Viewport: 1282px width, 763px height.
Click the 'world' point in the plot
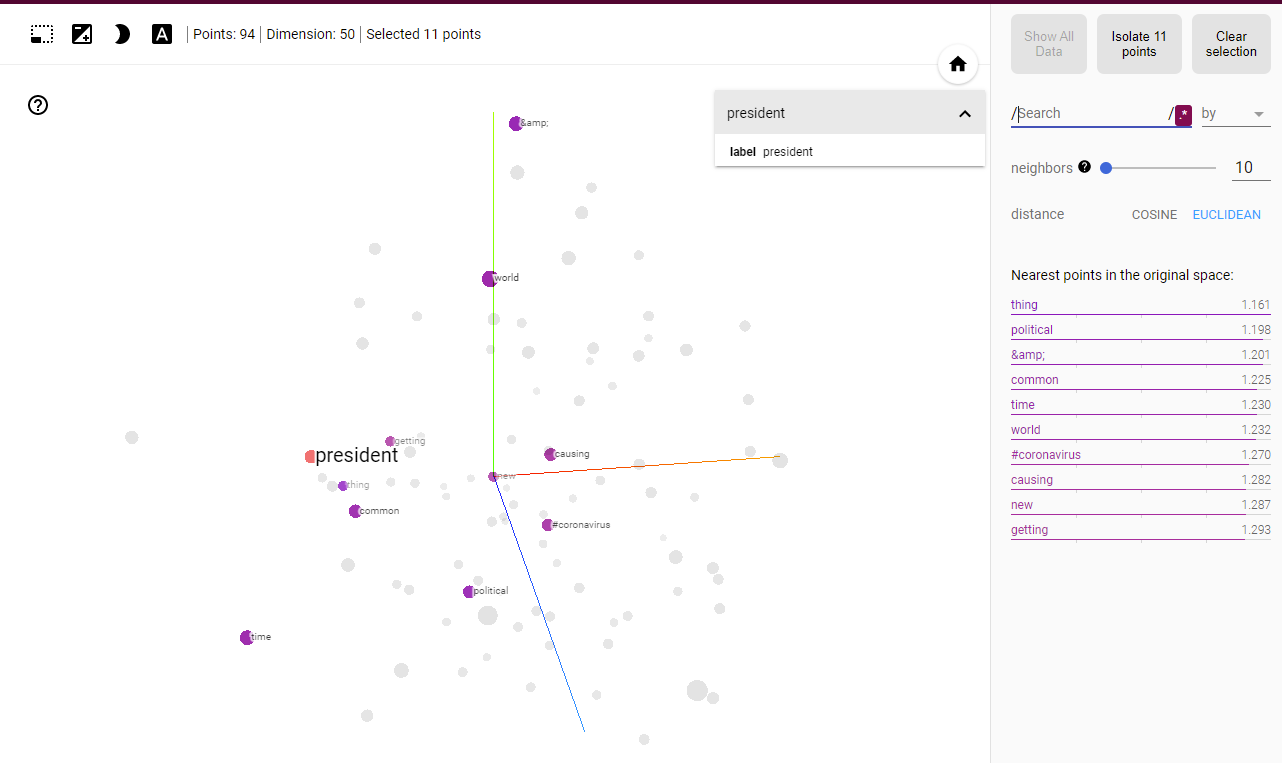point(489,279)
